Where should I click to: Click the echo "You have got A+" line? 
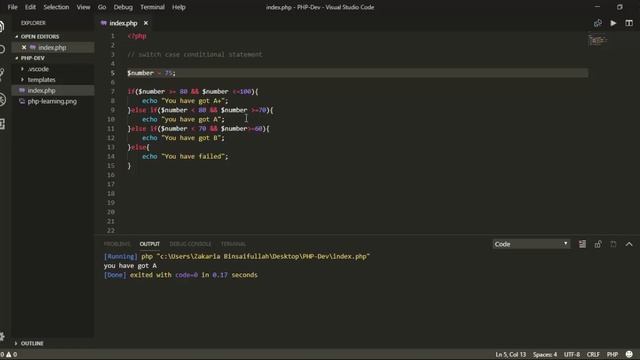185,101
